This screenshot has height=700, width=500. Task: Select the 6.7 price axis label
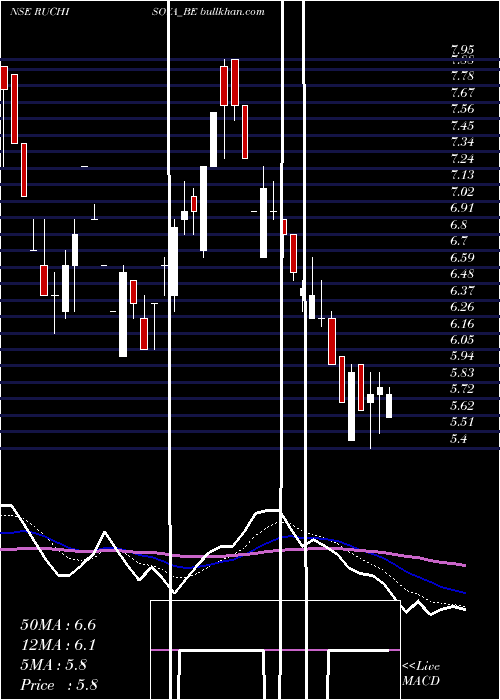pyautogui.click(x=459, y=241)
